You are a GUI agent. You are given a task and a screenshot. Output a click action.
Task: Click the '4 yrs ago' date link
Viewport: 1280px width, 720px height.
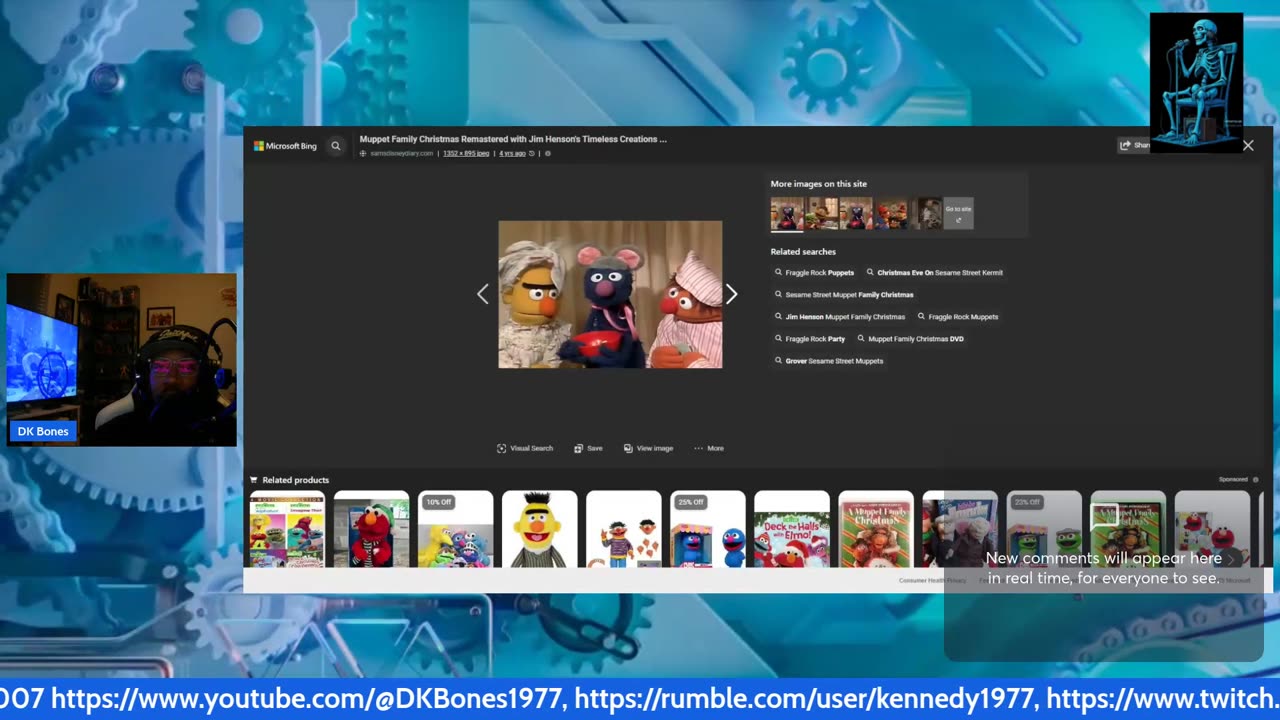tap(512, 153)
